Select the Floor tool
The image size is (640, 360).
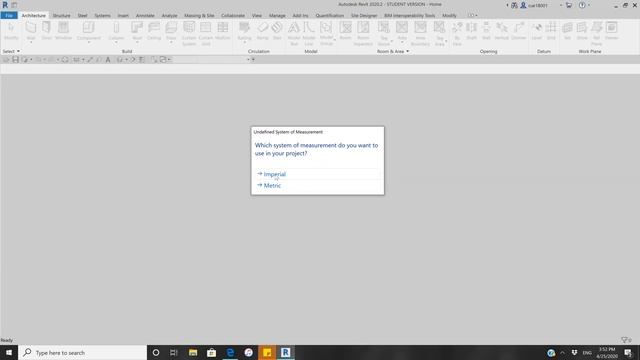tap(171, 31)
